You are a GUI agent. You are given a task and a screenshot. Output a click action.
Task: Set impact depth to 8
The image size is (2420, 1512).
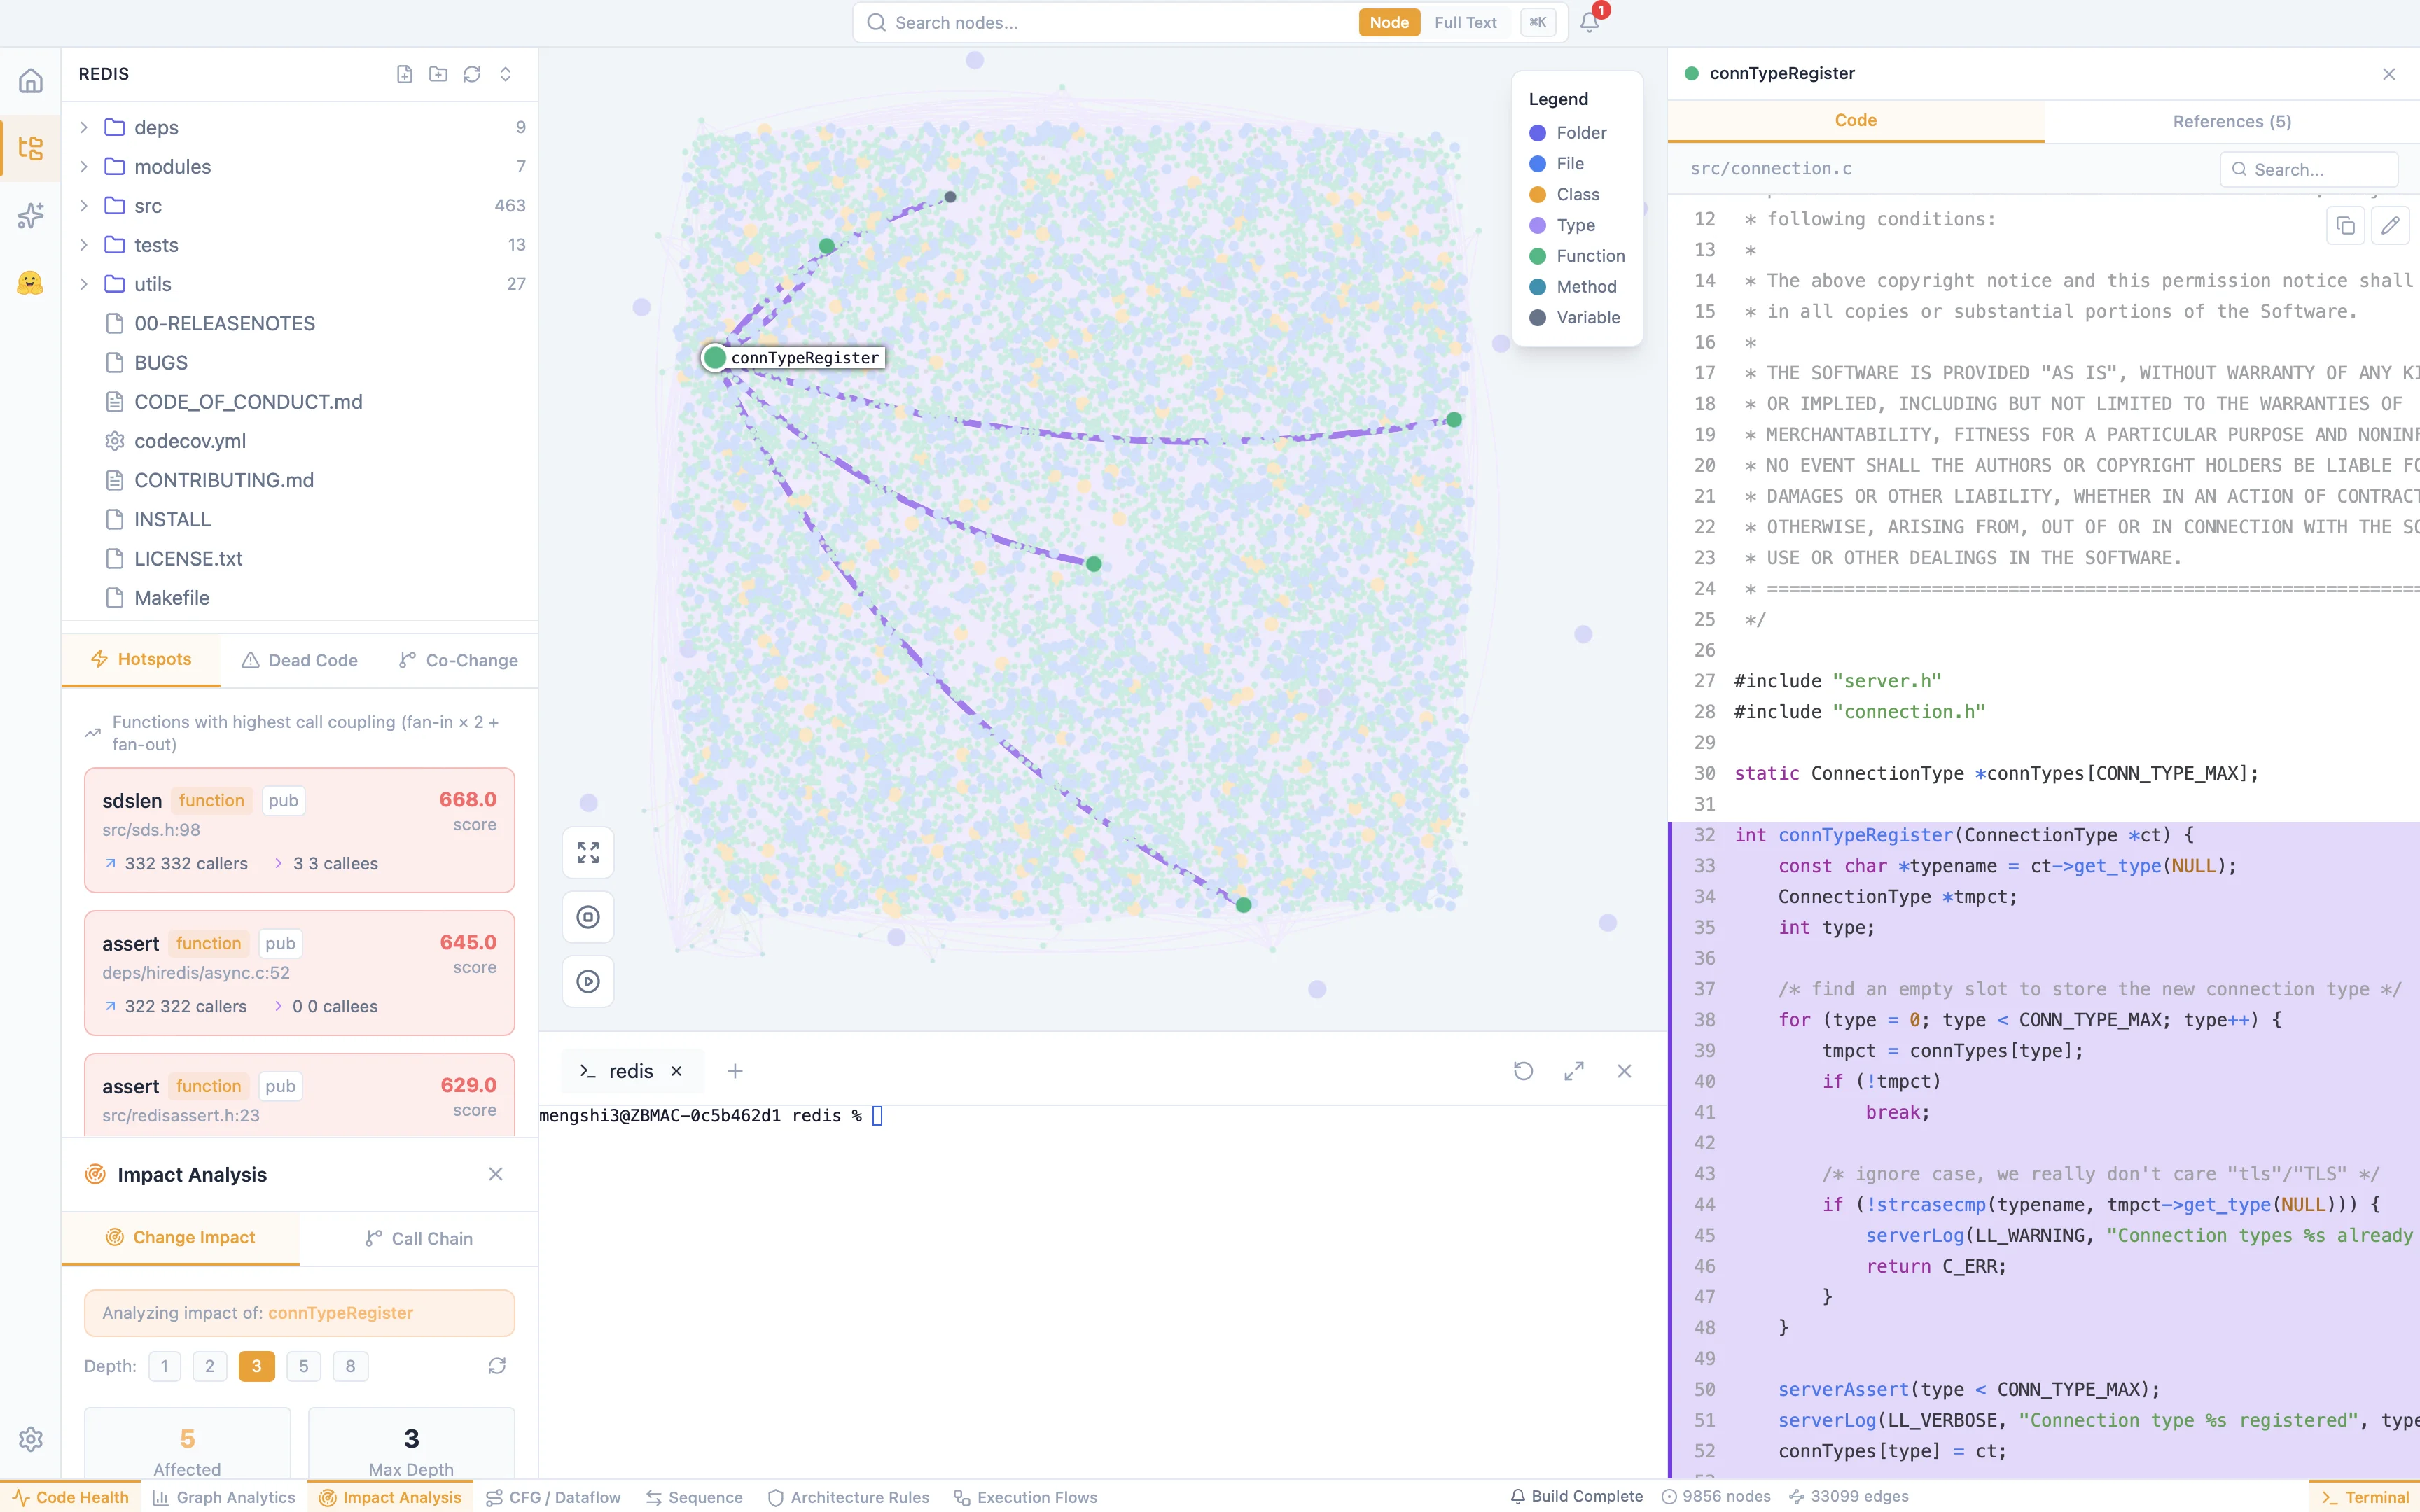point(350,1366)
